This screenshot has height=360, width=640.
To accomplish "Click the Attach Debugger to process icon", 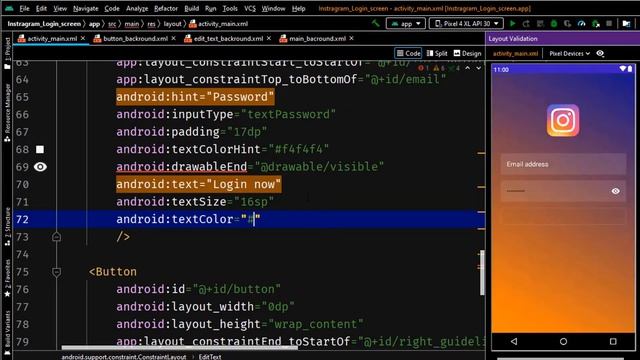I will pyautogui.click(x=596, y=24).
